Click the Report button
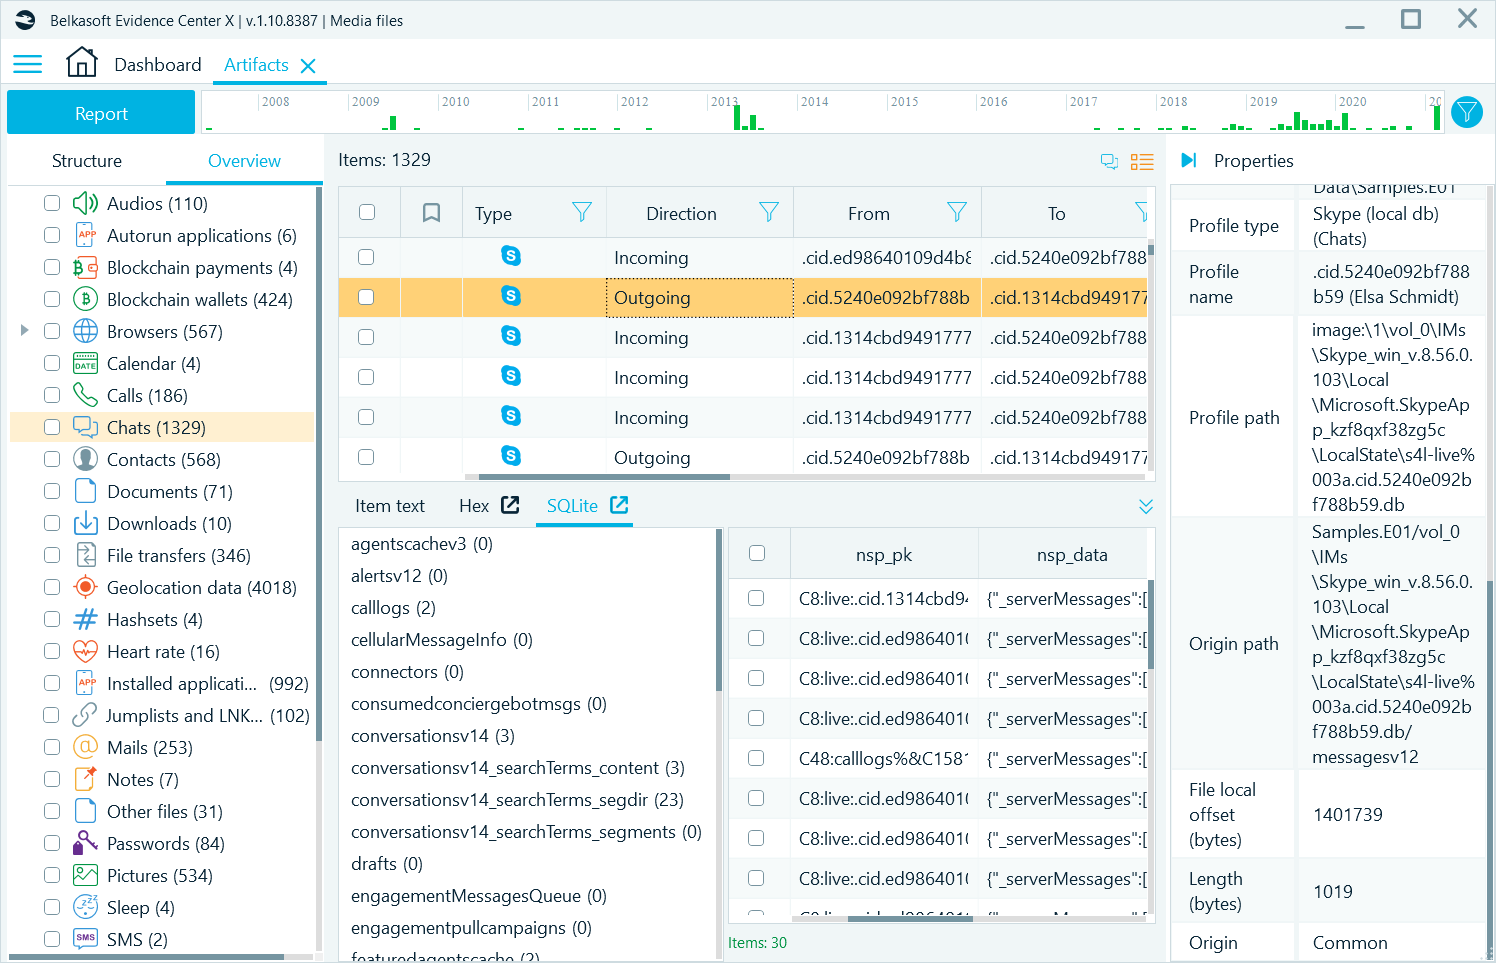This screenshot has width=1496, height=963. coord(101,113)
